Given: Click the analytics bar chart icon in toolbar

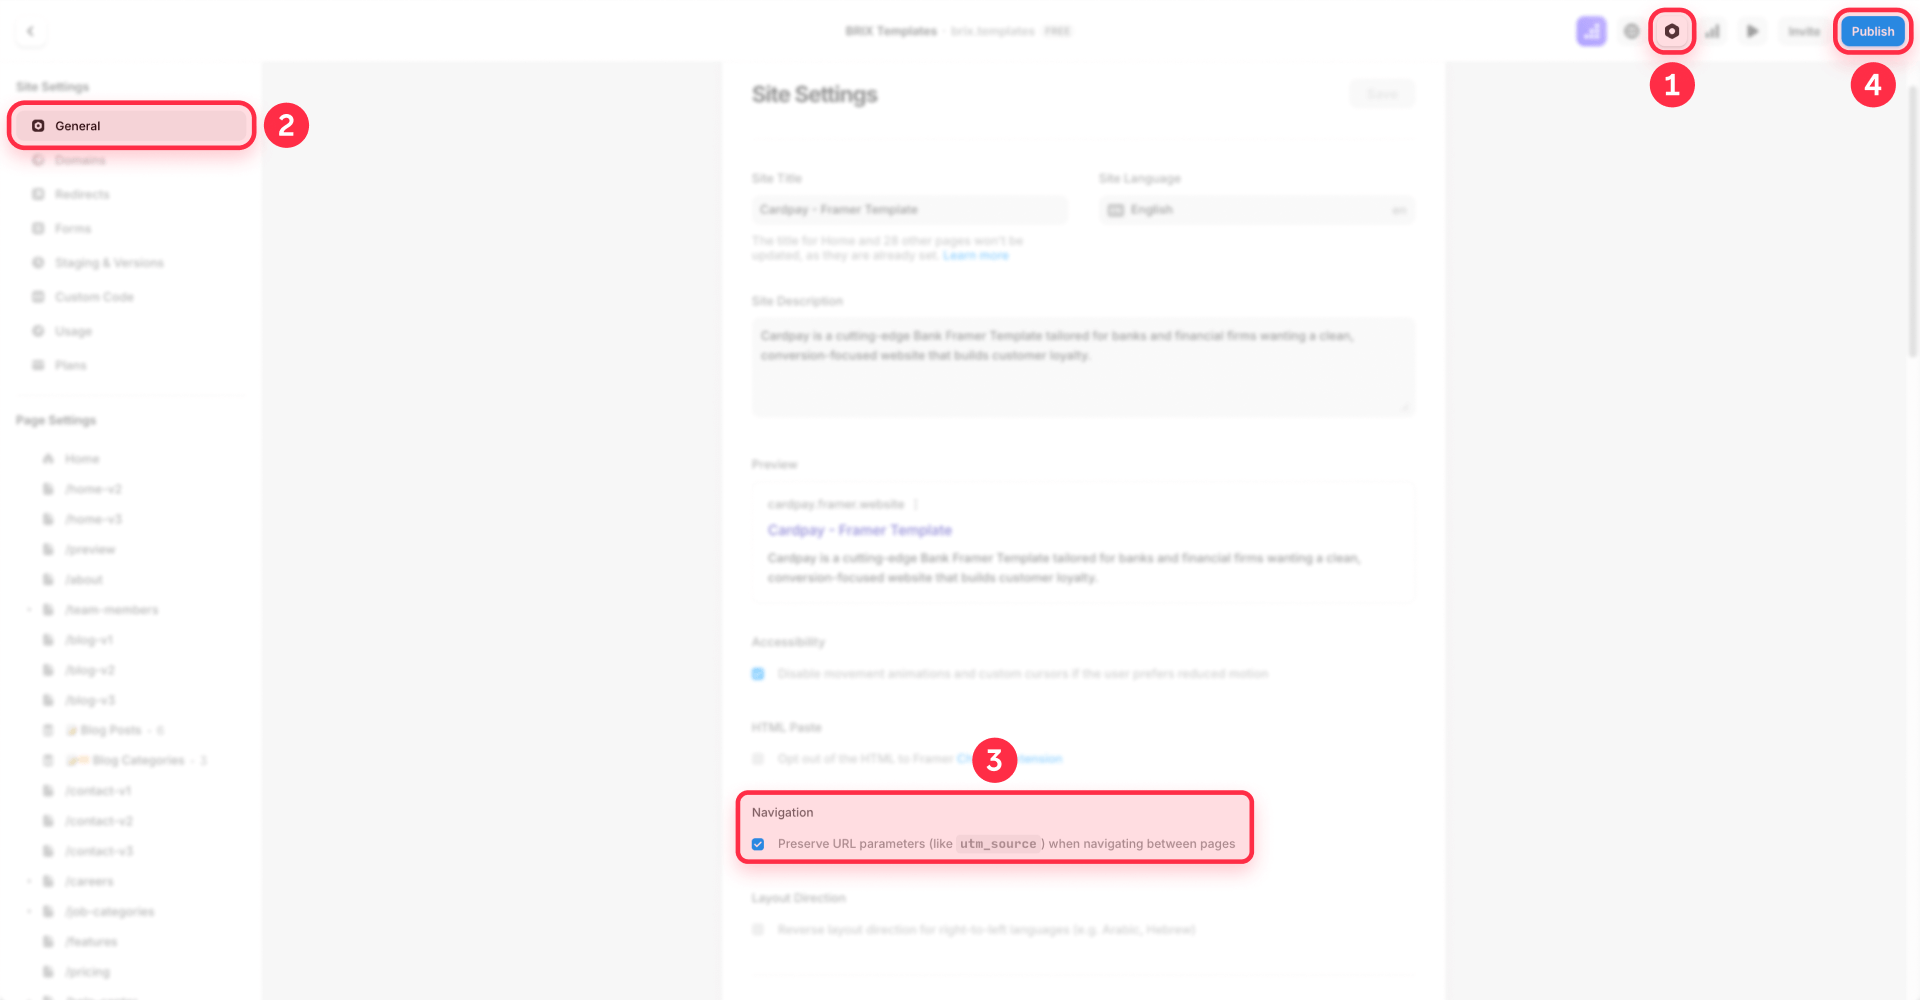Looking at the screenshot, I should tap(1712, 31).
